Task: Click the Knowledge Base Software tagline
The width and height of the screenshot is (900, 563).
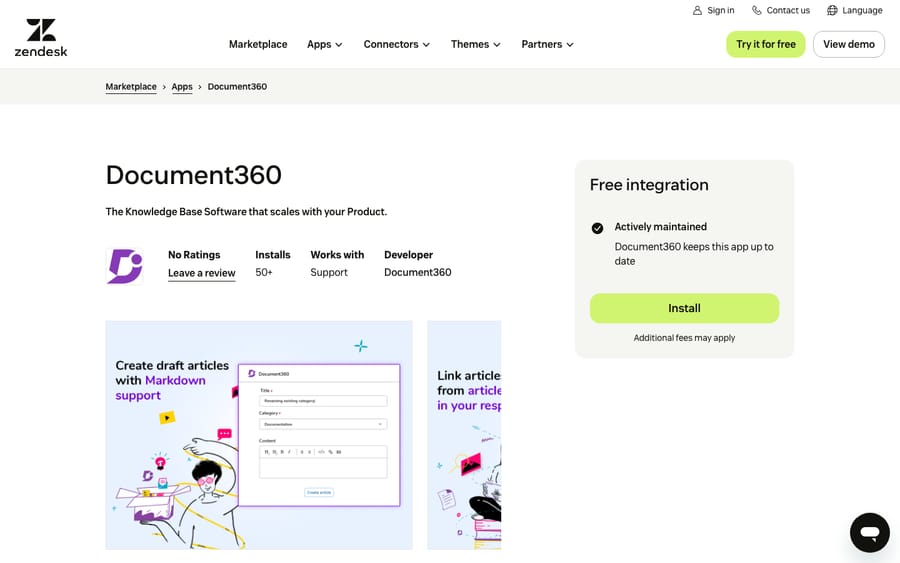Action: (x=246, y=212)
